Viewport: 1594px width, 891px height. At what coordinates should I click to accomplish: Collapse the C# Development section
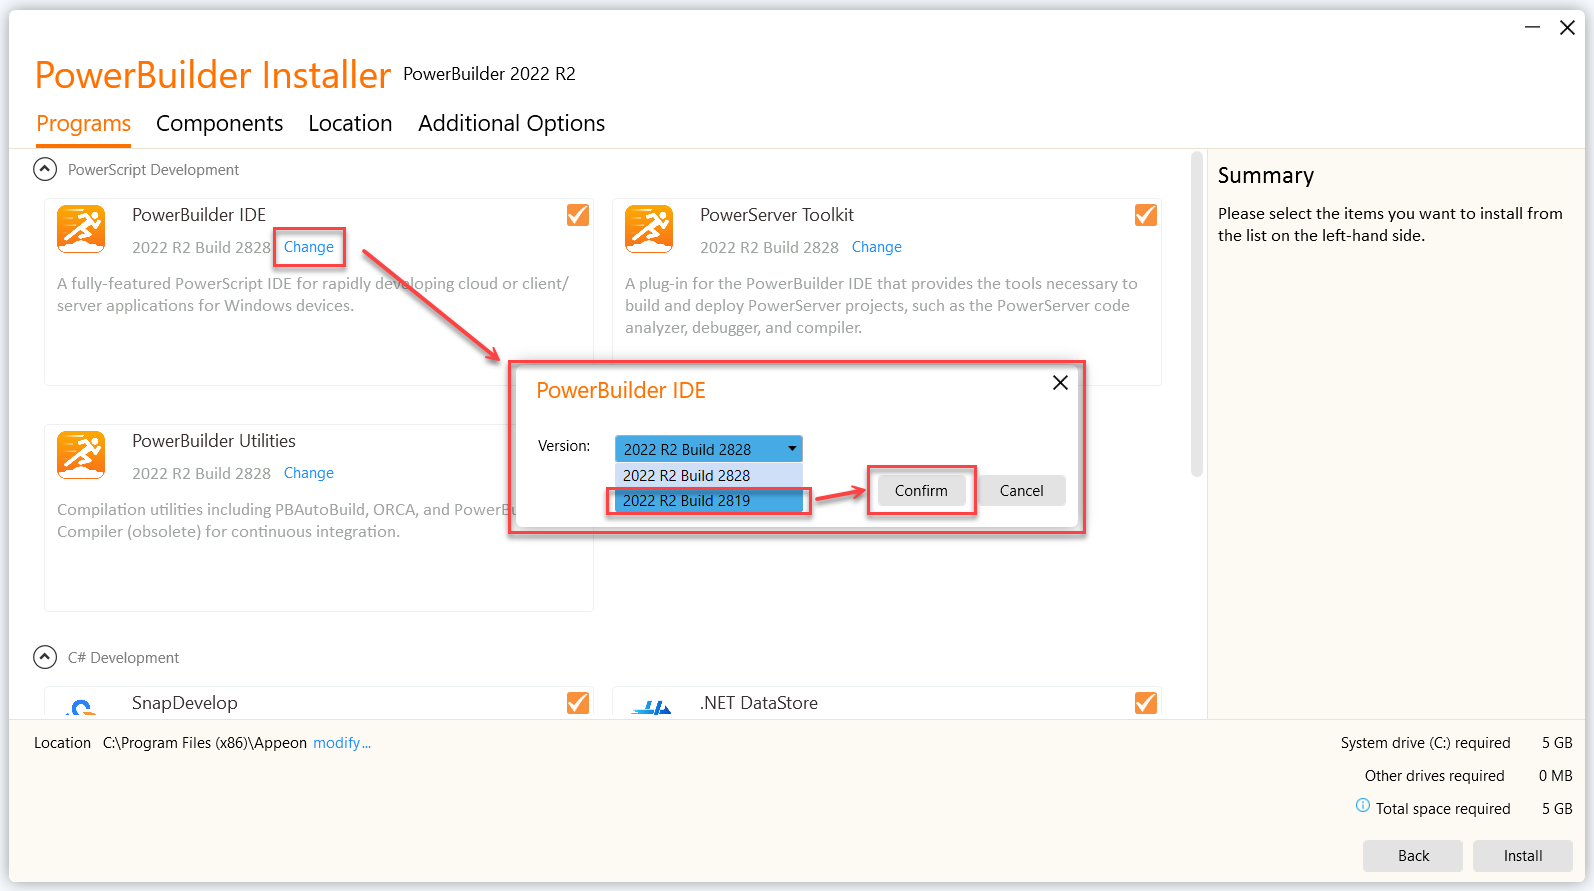point(45,658)
